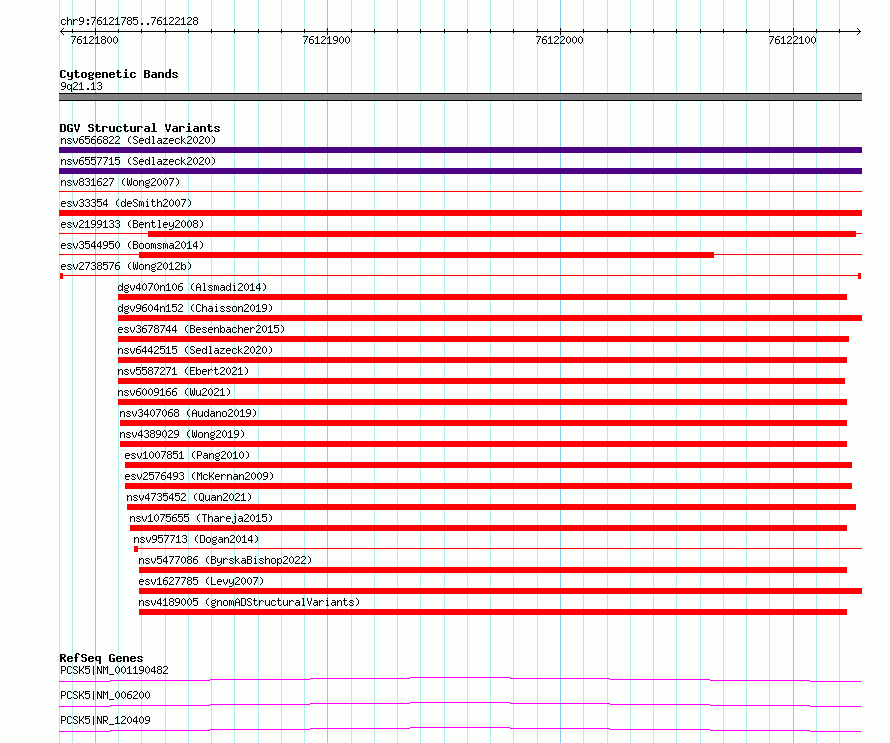The image size is (890, 743).
Task: Select the nsv6557715 purple variant bar
Action: tap(460, 171)
